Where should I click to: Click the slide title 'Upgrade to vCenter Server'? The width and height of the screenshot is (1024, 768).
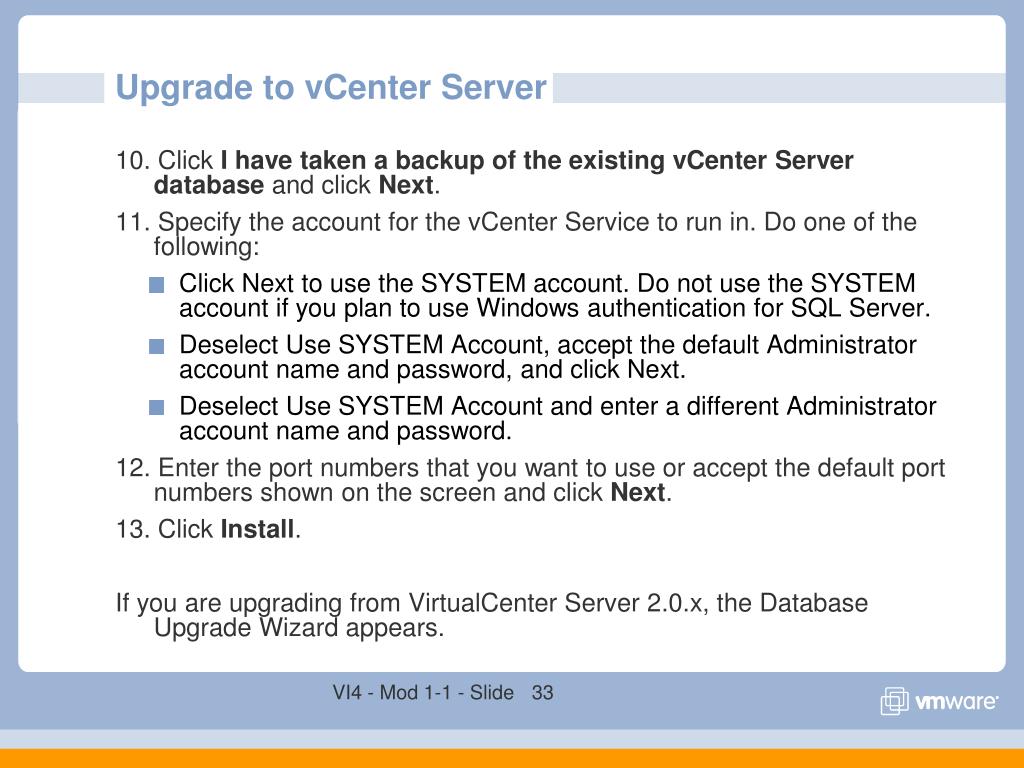tap(330, 88)
